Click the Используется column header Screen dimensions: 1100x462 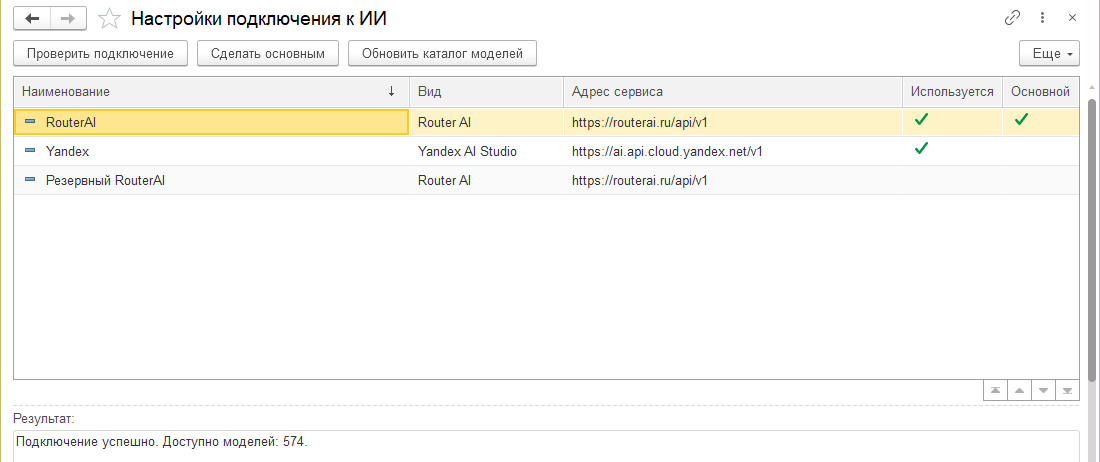point(952,92)
